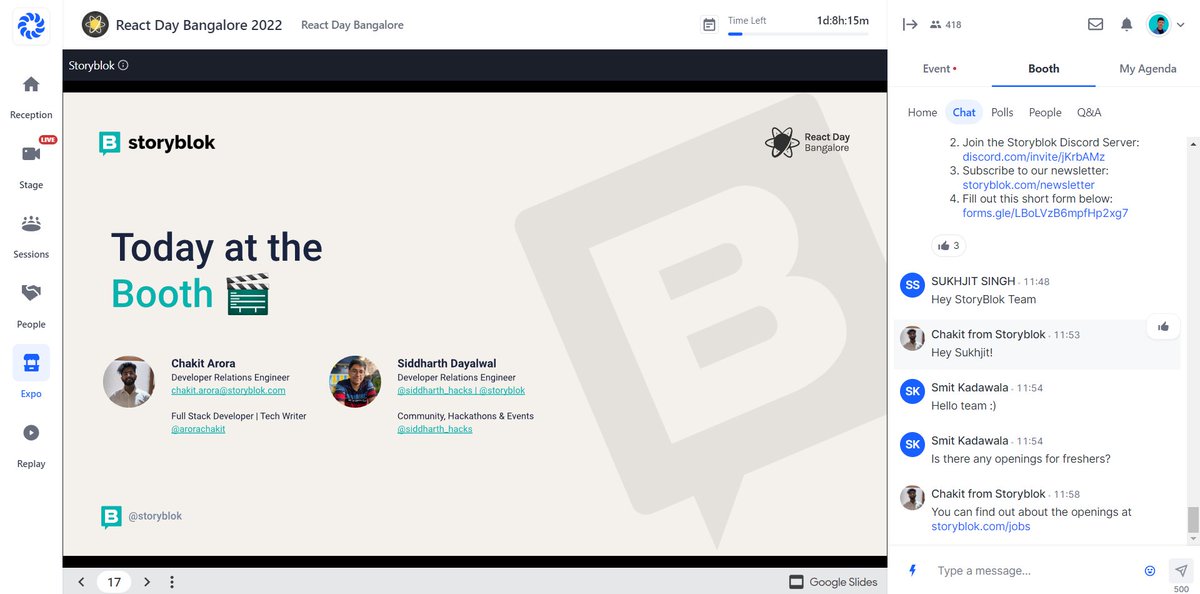Click the Storyblok logo on the slide
Viewport: 1200px width, 594px height.
pos(157,143)
